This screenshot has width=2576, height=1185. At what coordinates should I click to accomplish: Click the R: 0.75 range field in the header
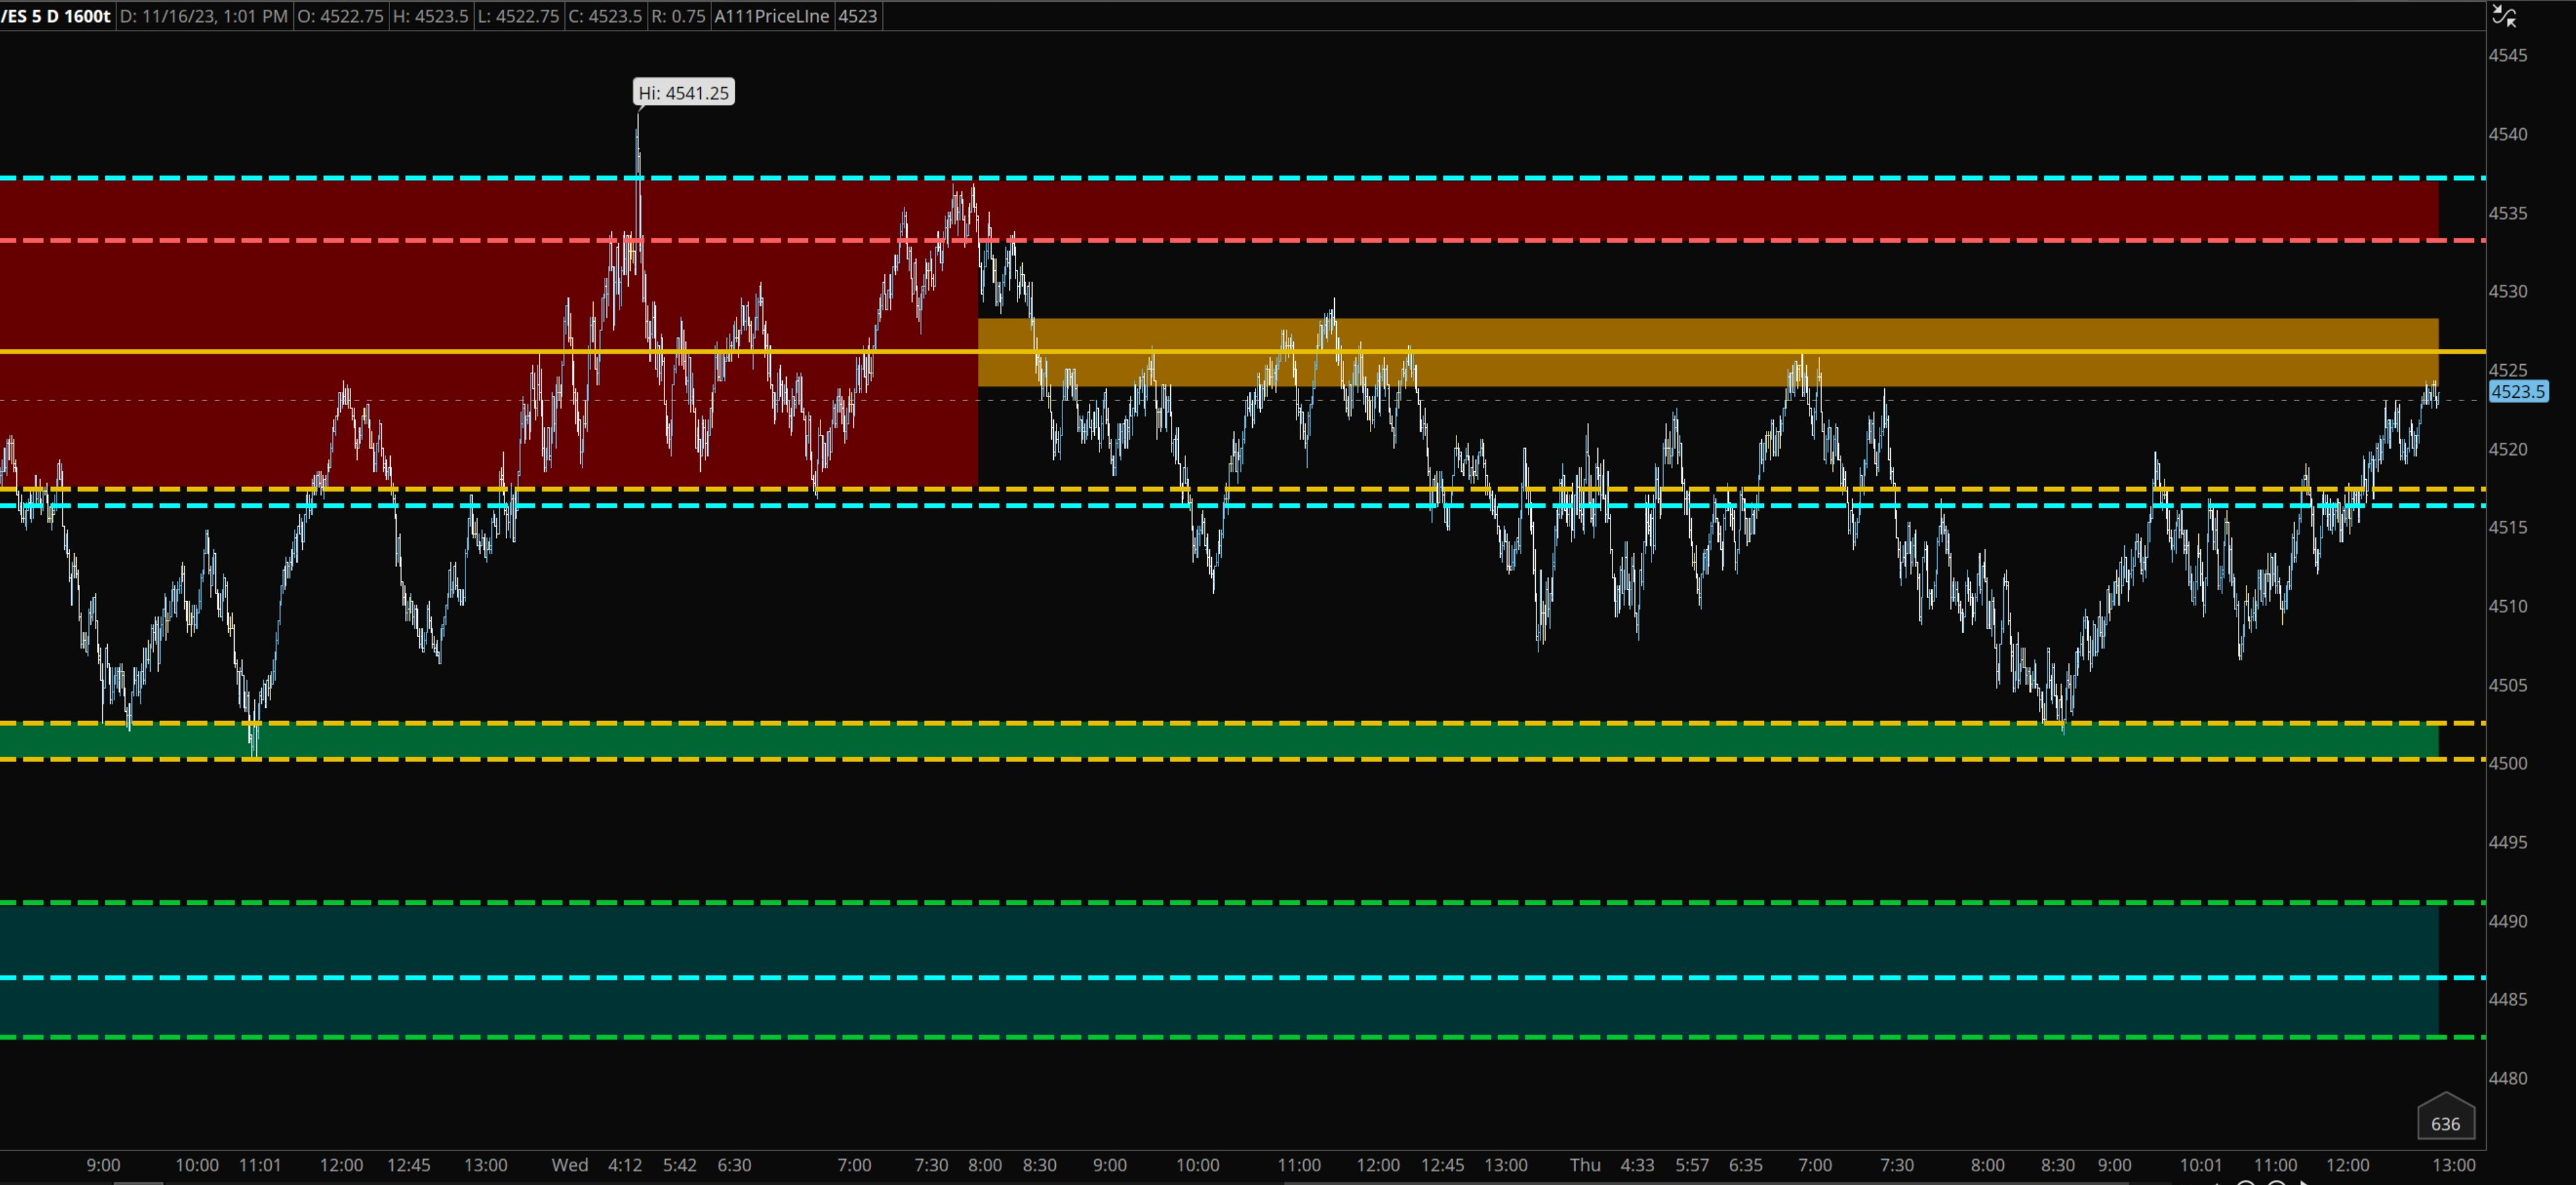681,16
